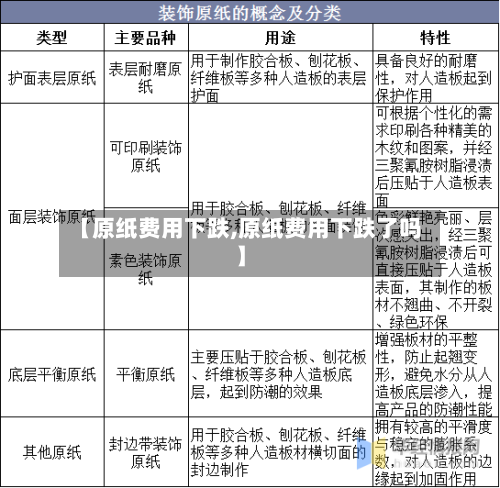The image size is (500, 488).
Task: Click the usage cell ending 封边制作
Action: [280, 452]
